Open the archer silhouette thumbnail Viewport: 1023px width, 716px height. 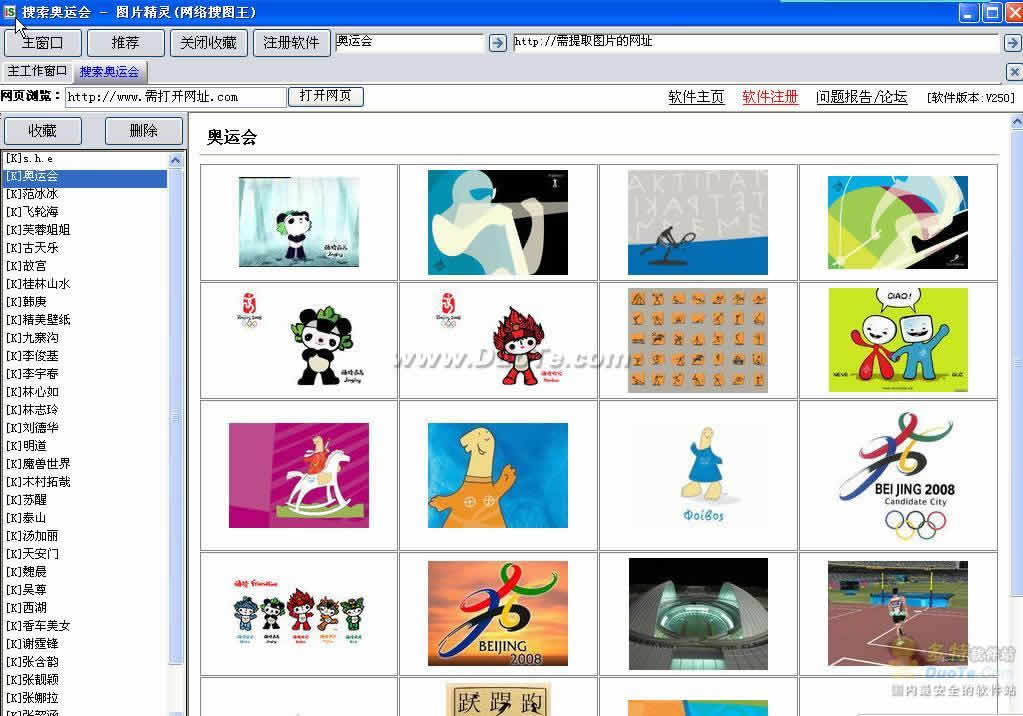click(x=498, y=223)
